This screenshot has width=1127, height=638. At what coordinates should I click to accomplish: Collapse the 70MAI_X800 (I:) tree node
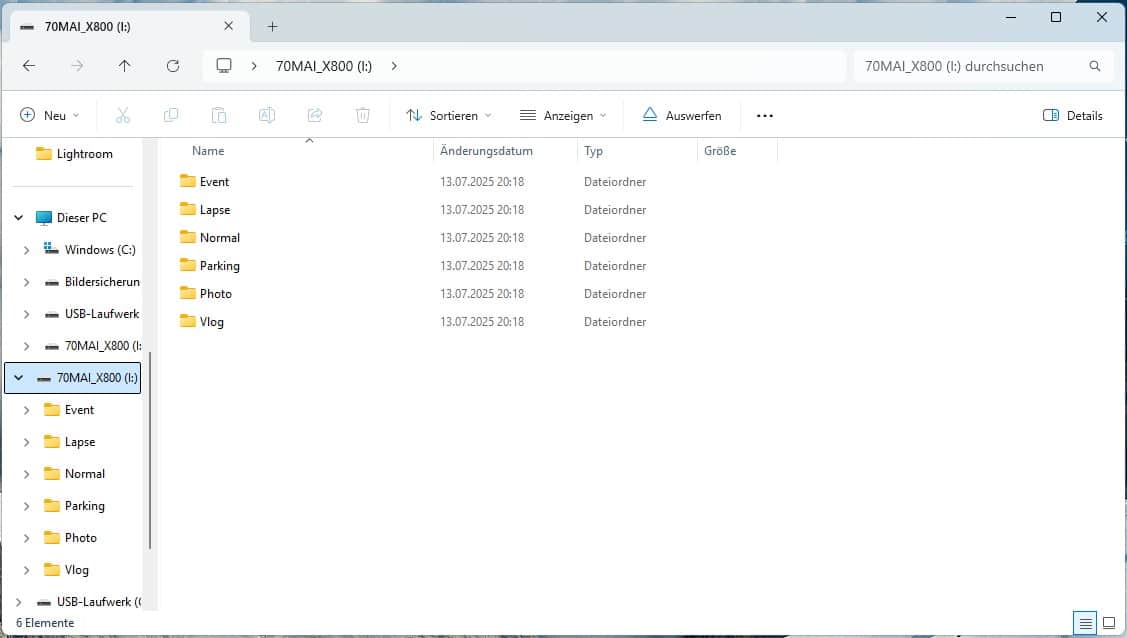18,378
